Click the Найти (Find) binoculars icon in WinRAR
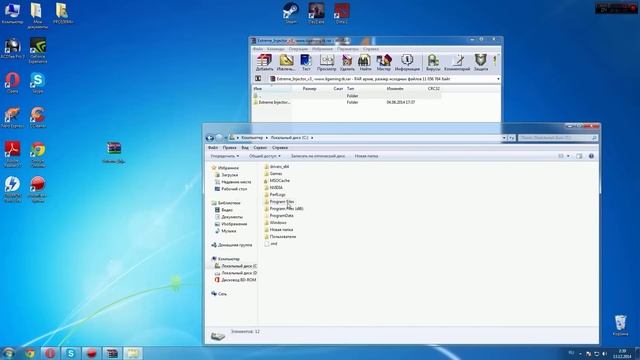 pyautogui.click(x=364, y=62)
